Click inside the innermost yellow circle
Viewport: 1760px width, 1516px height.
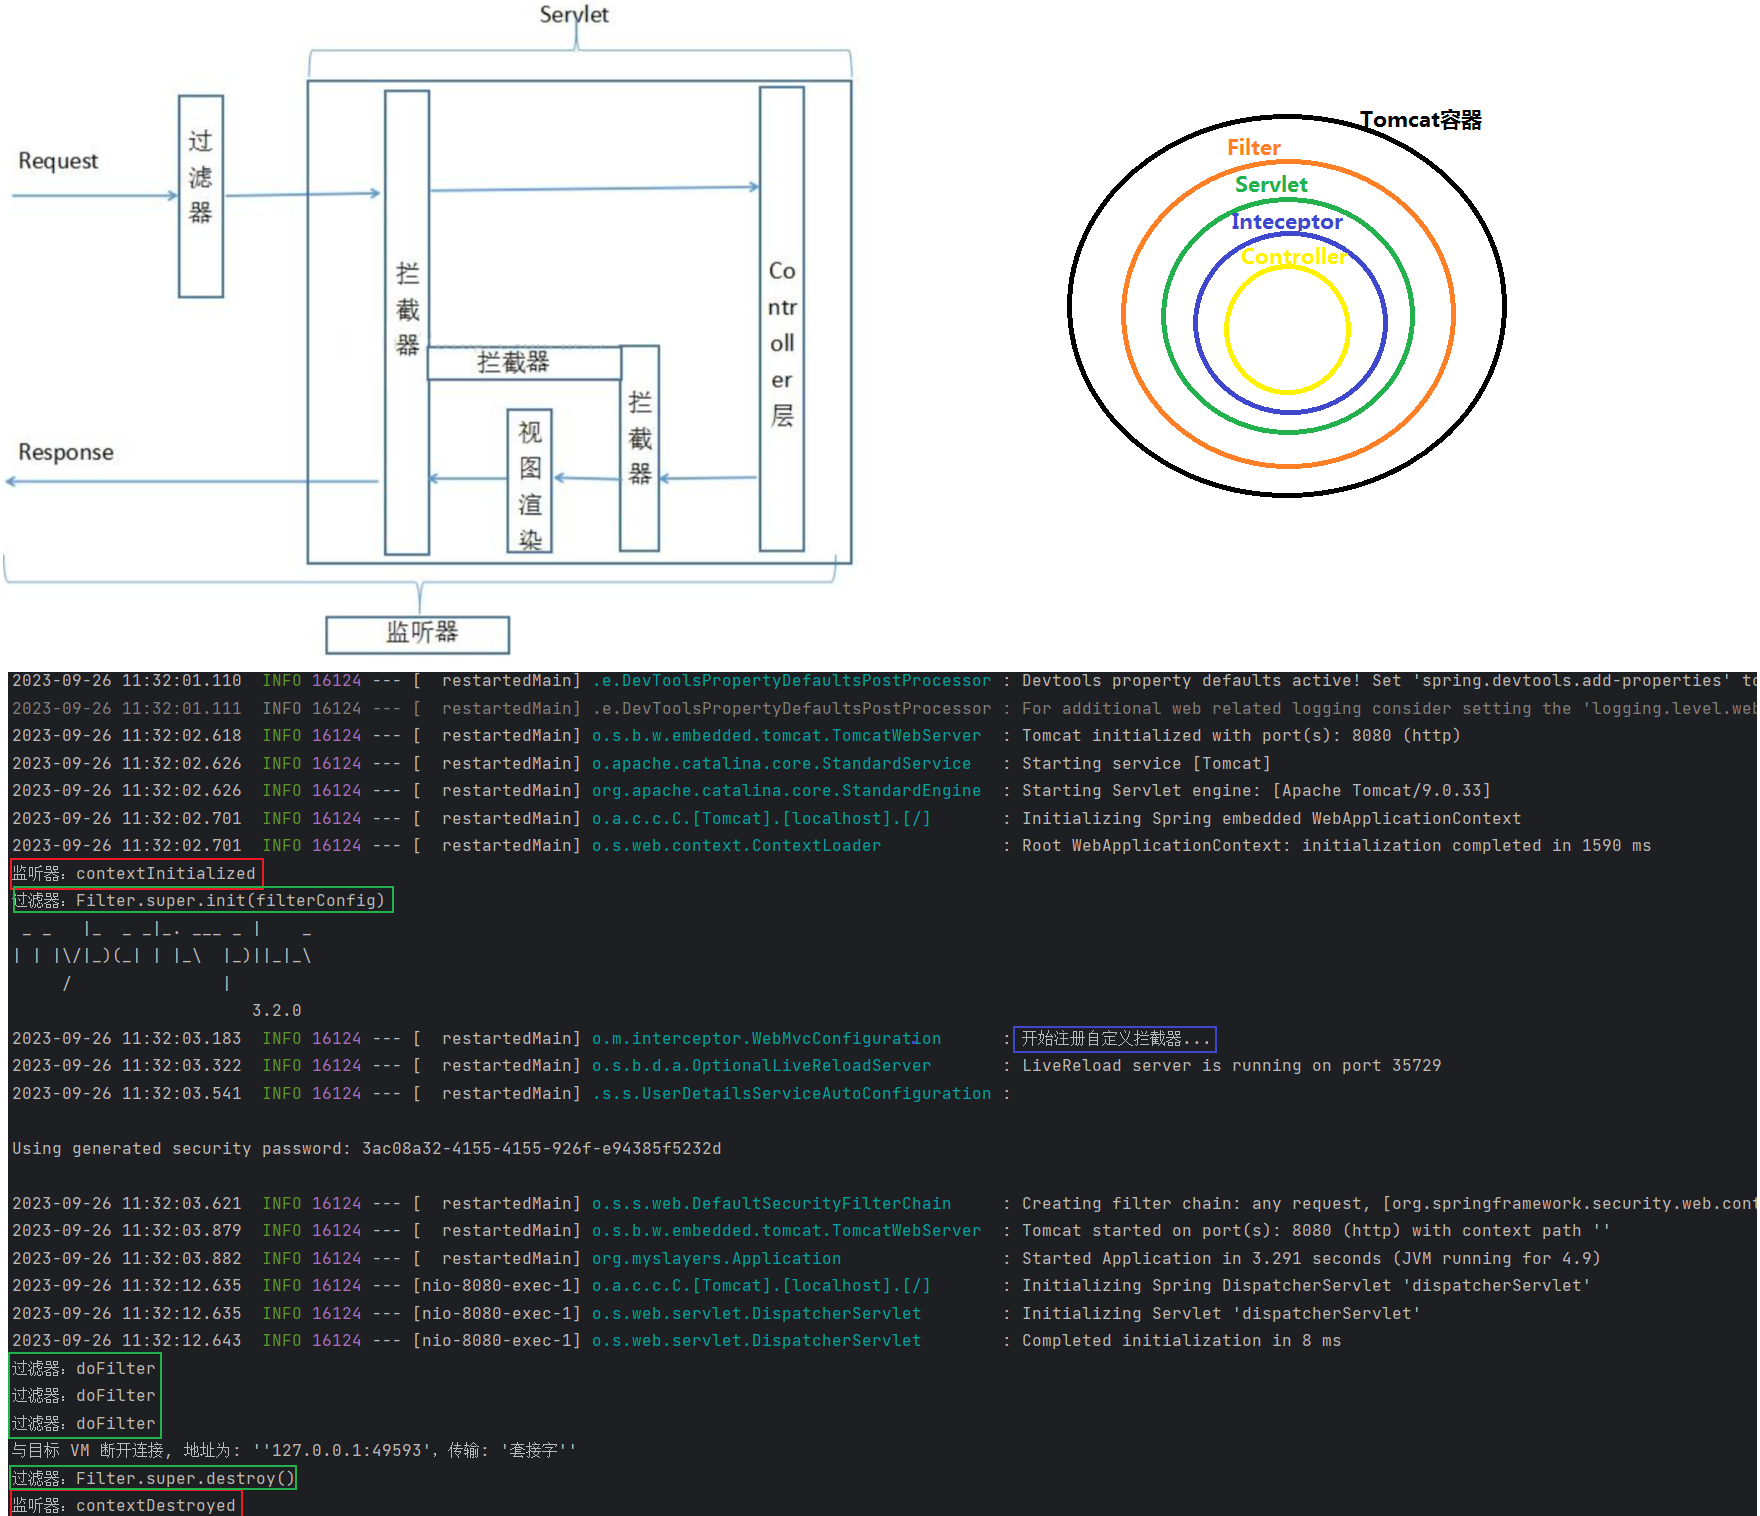click(x=1287, y=330)
